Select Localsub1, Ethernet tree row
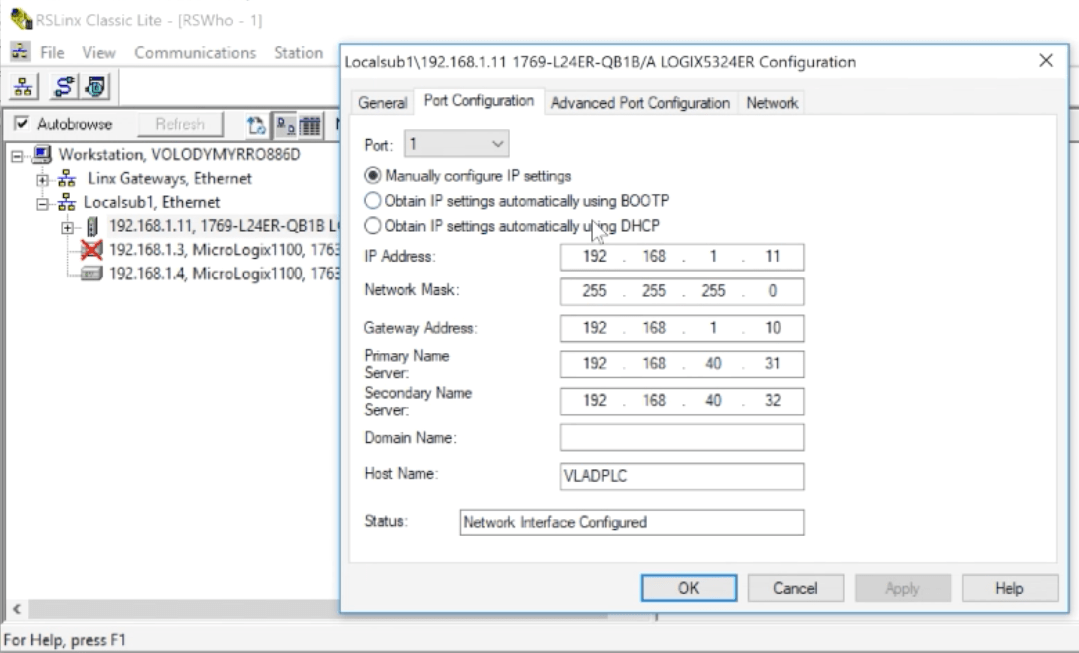This screenshot has width=1079, height=653. [152, 202]
